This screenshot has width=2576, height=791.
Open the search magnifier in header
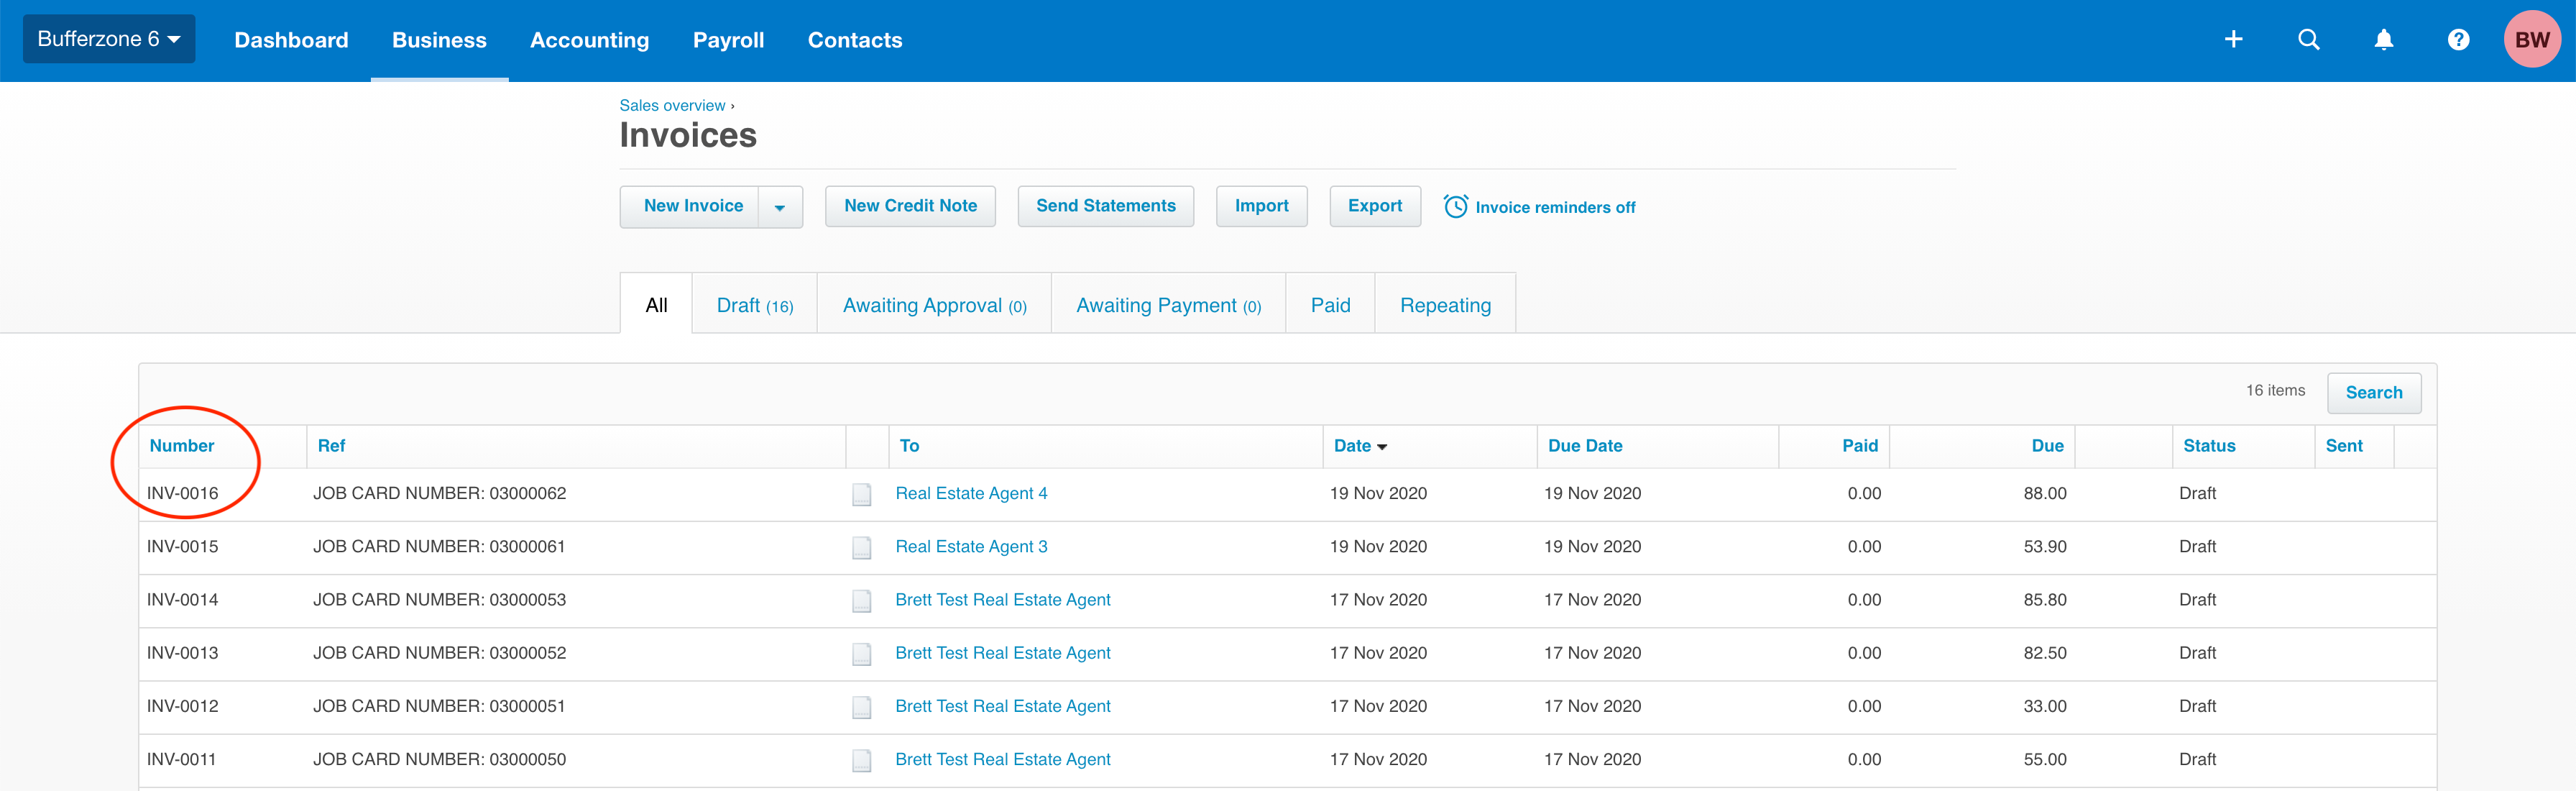2308,40
